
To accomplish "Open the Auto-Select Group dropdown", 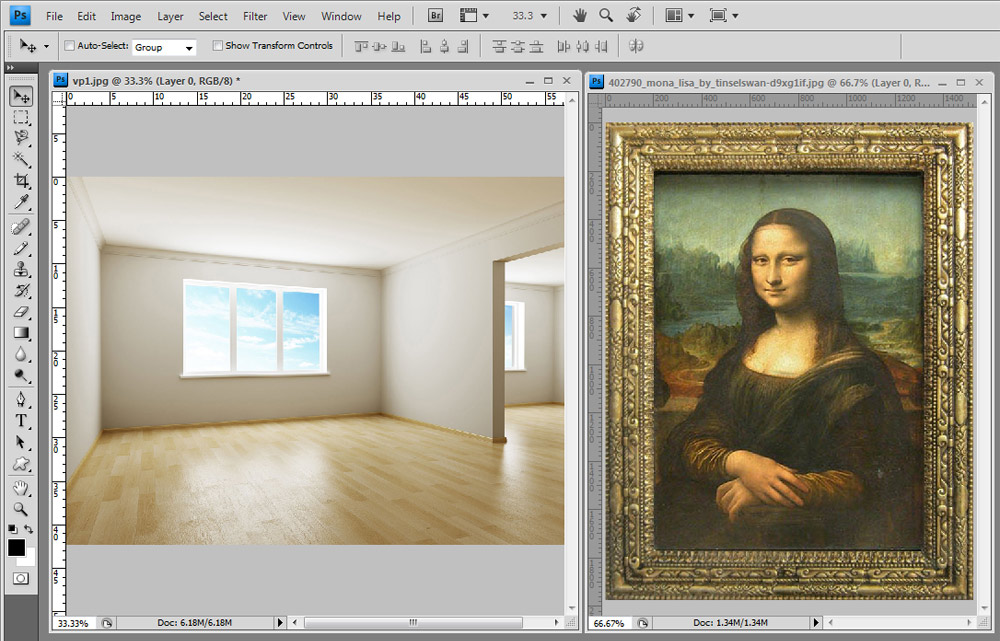I will click(x=164, y=47).
